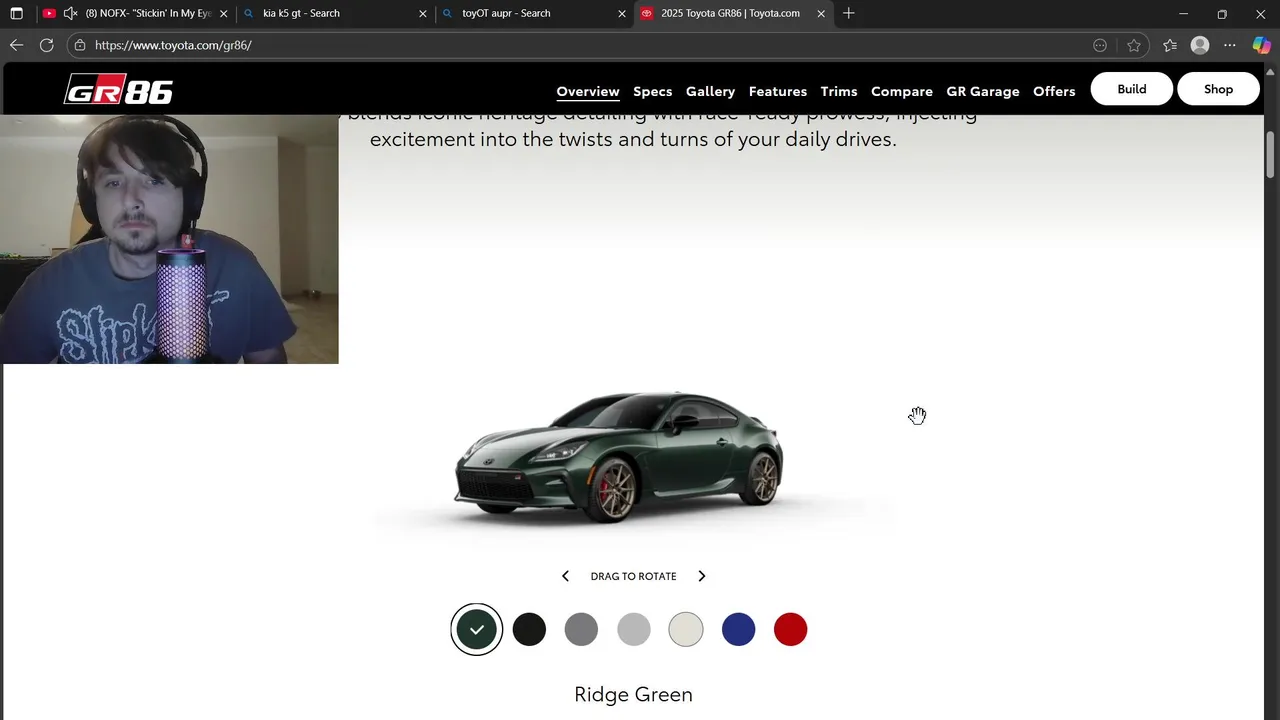Image resolution: width=1280 pixels, height=720 pixels.
Task: Open the Features section
Action: (777, 91)
